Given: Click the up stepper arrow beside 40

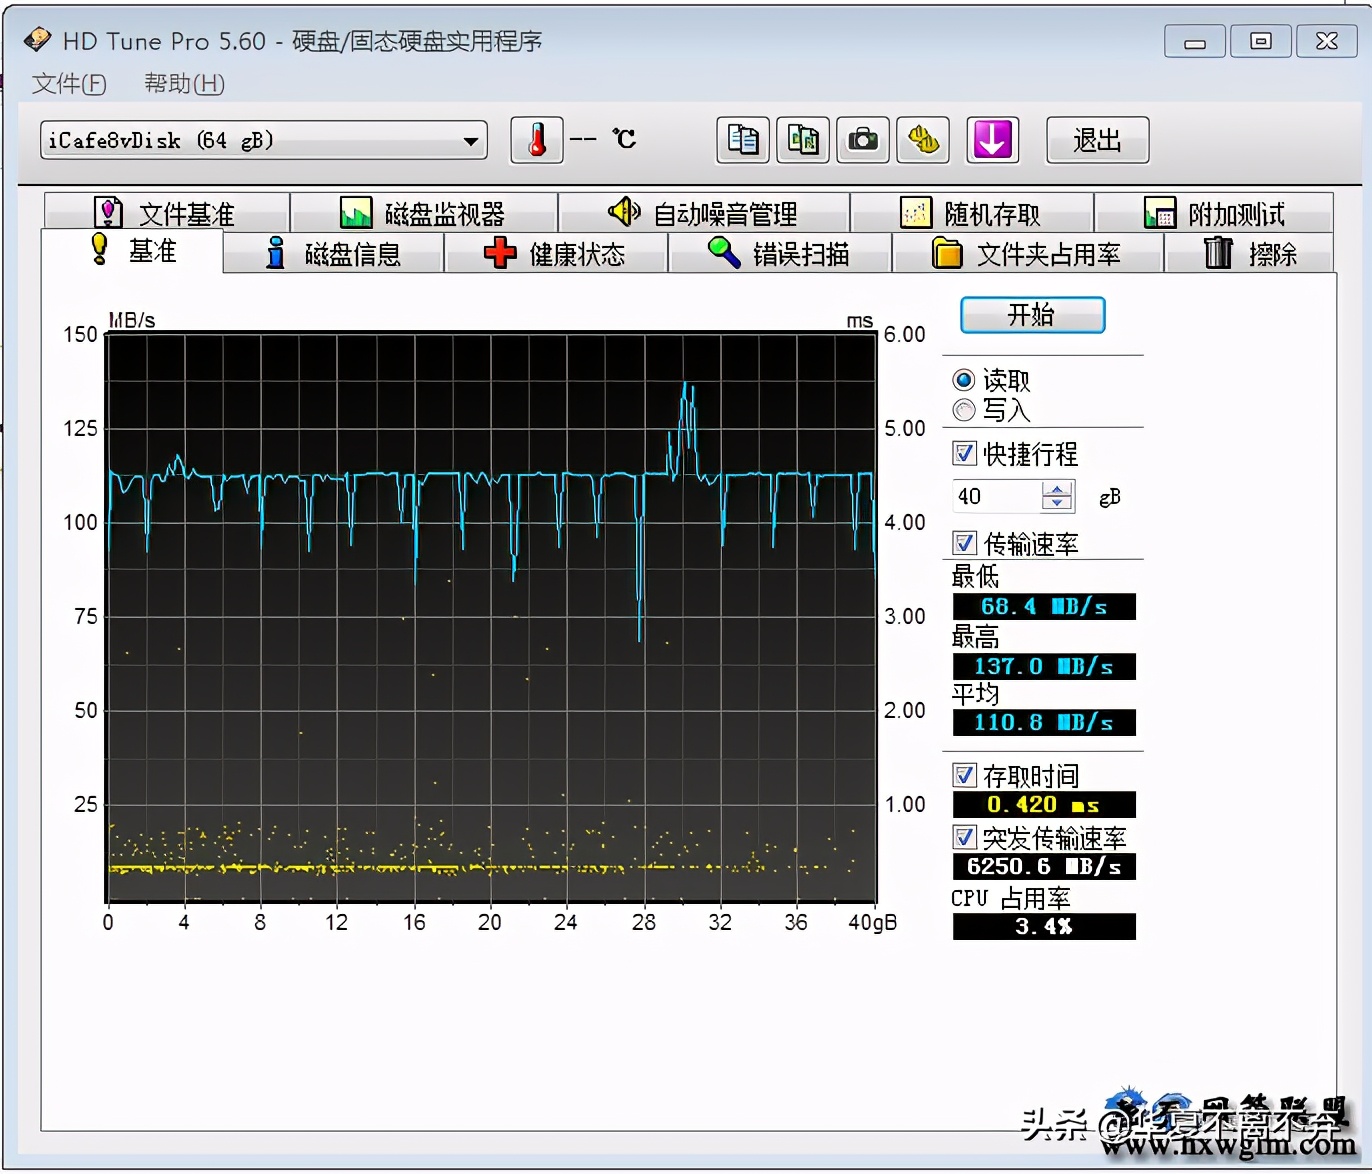Looking at the screenshot, I should pyautogui.click(x=1056, y=488).
